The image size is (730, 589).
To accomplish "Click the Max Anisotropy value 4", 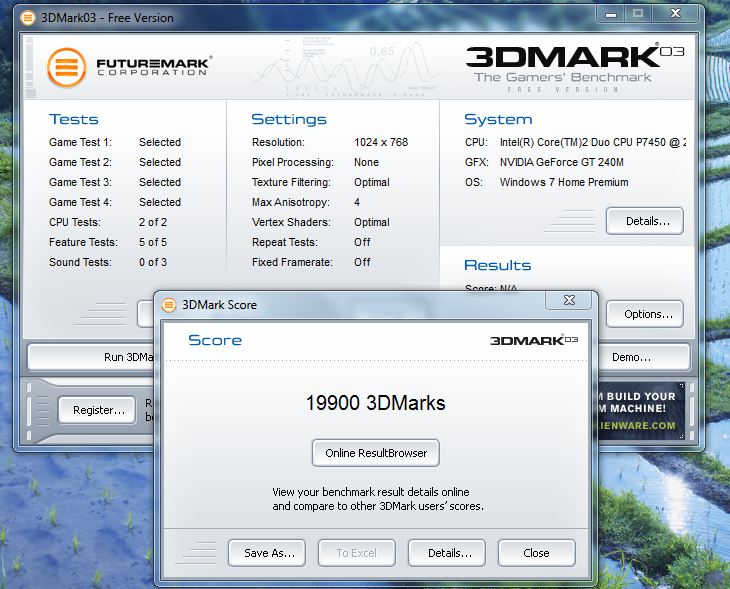I will click(357, 202).
